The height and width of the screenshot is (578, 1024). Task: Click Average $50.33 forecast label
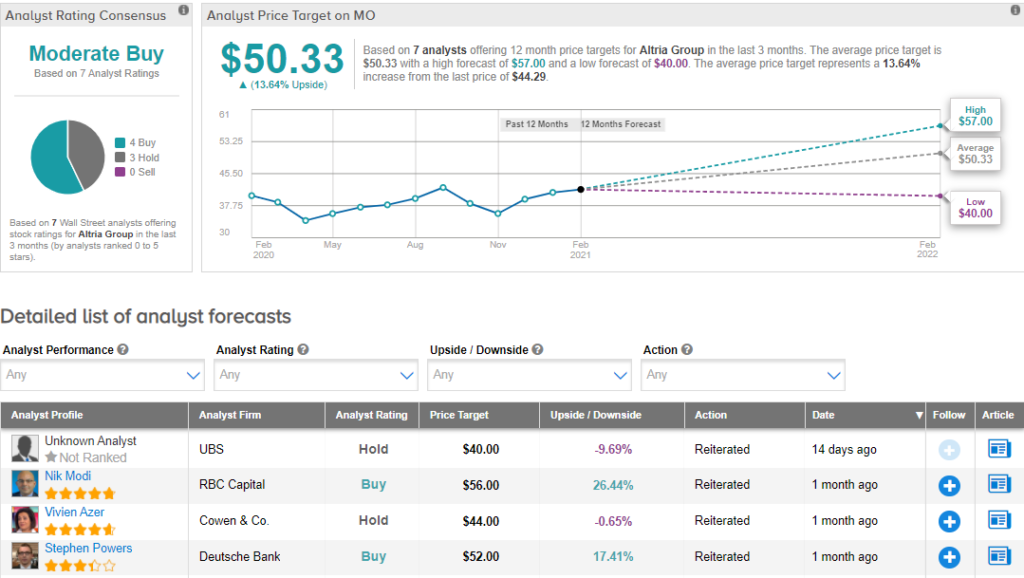pyautogui.click(x=975, y=153)
